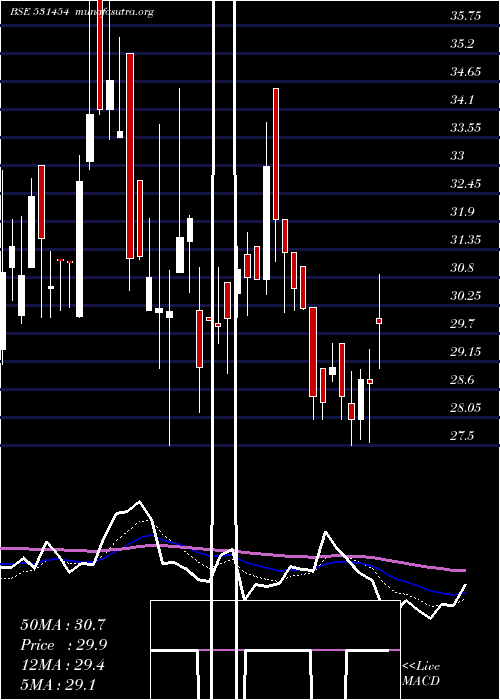Click the 35.75 price axis label
500x700 pixels.
(x=465, y=17)
